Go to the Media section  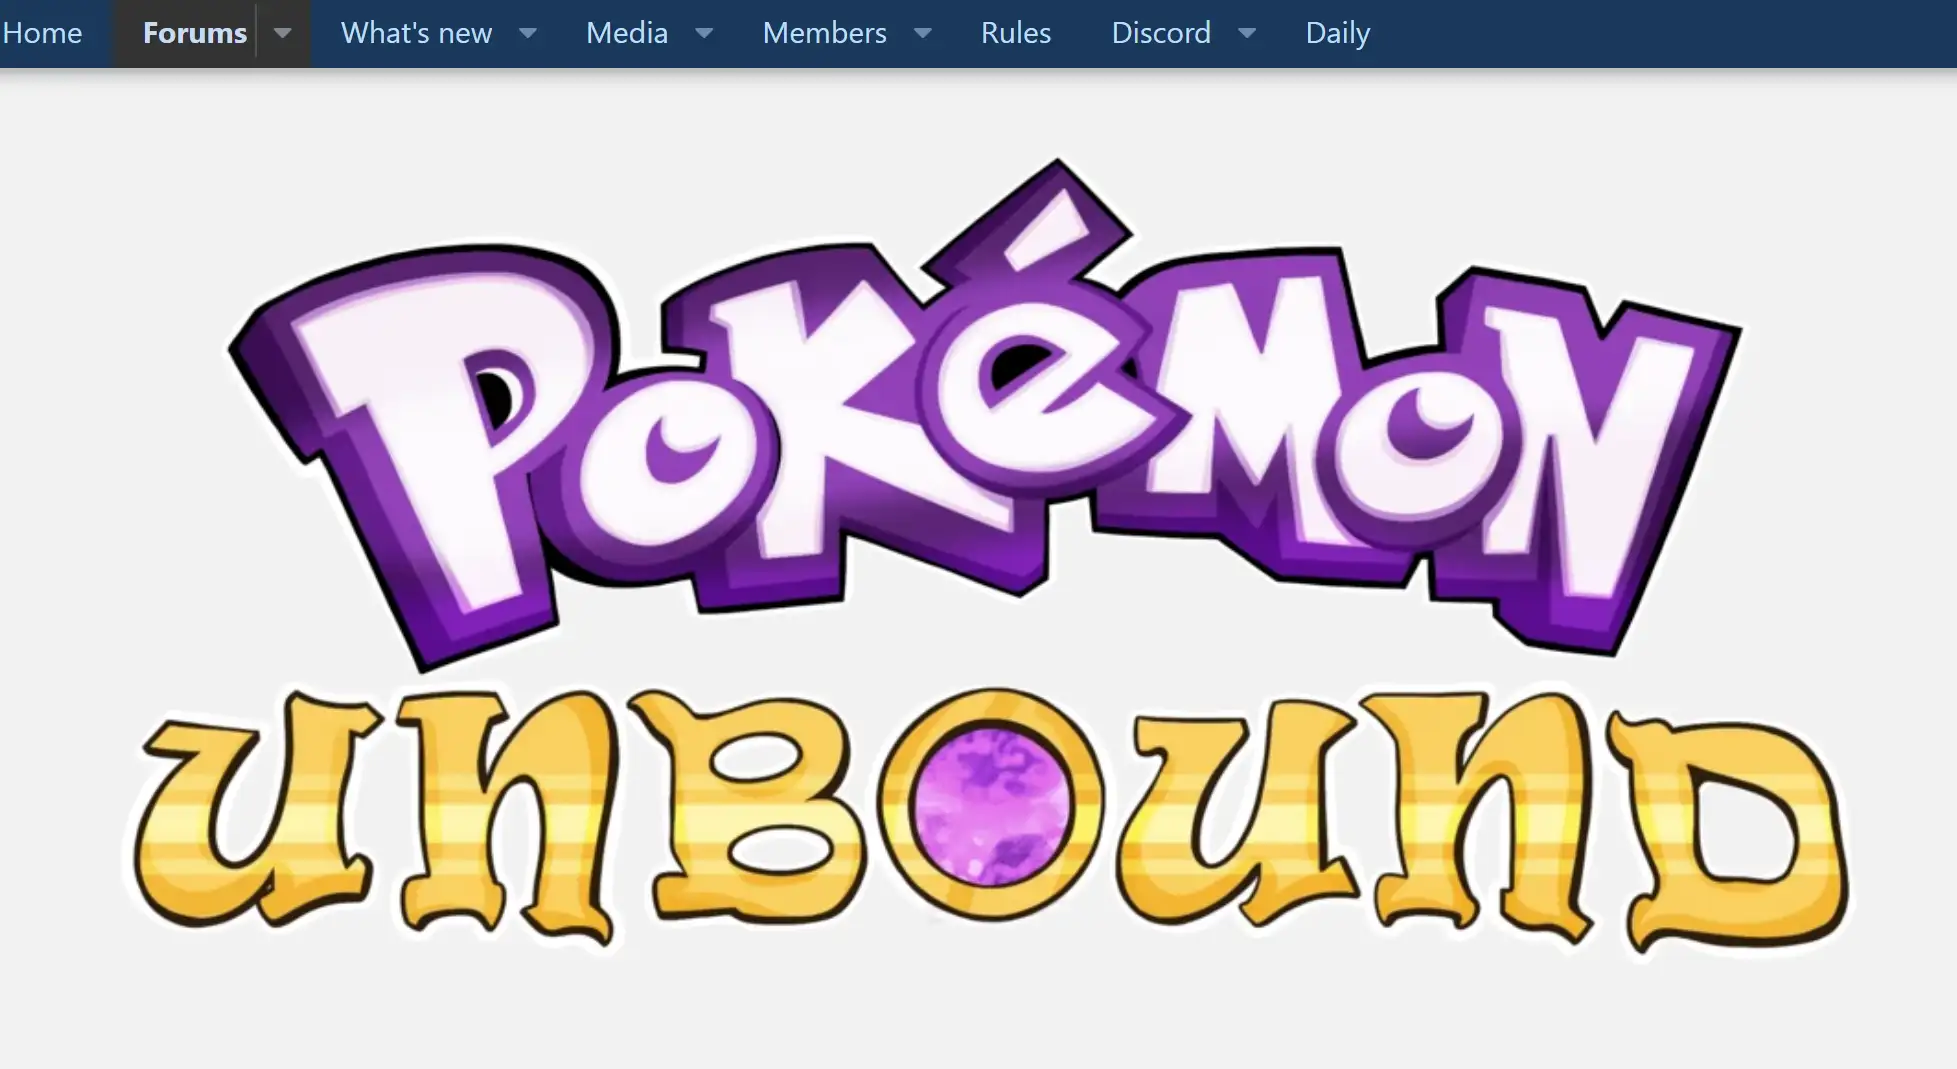(626, 33)
